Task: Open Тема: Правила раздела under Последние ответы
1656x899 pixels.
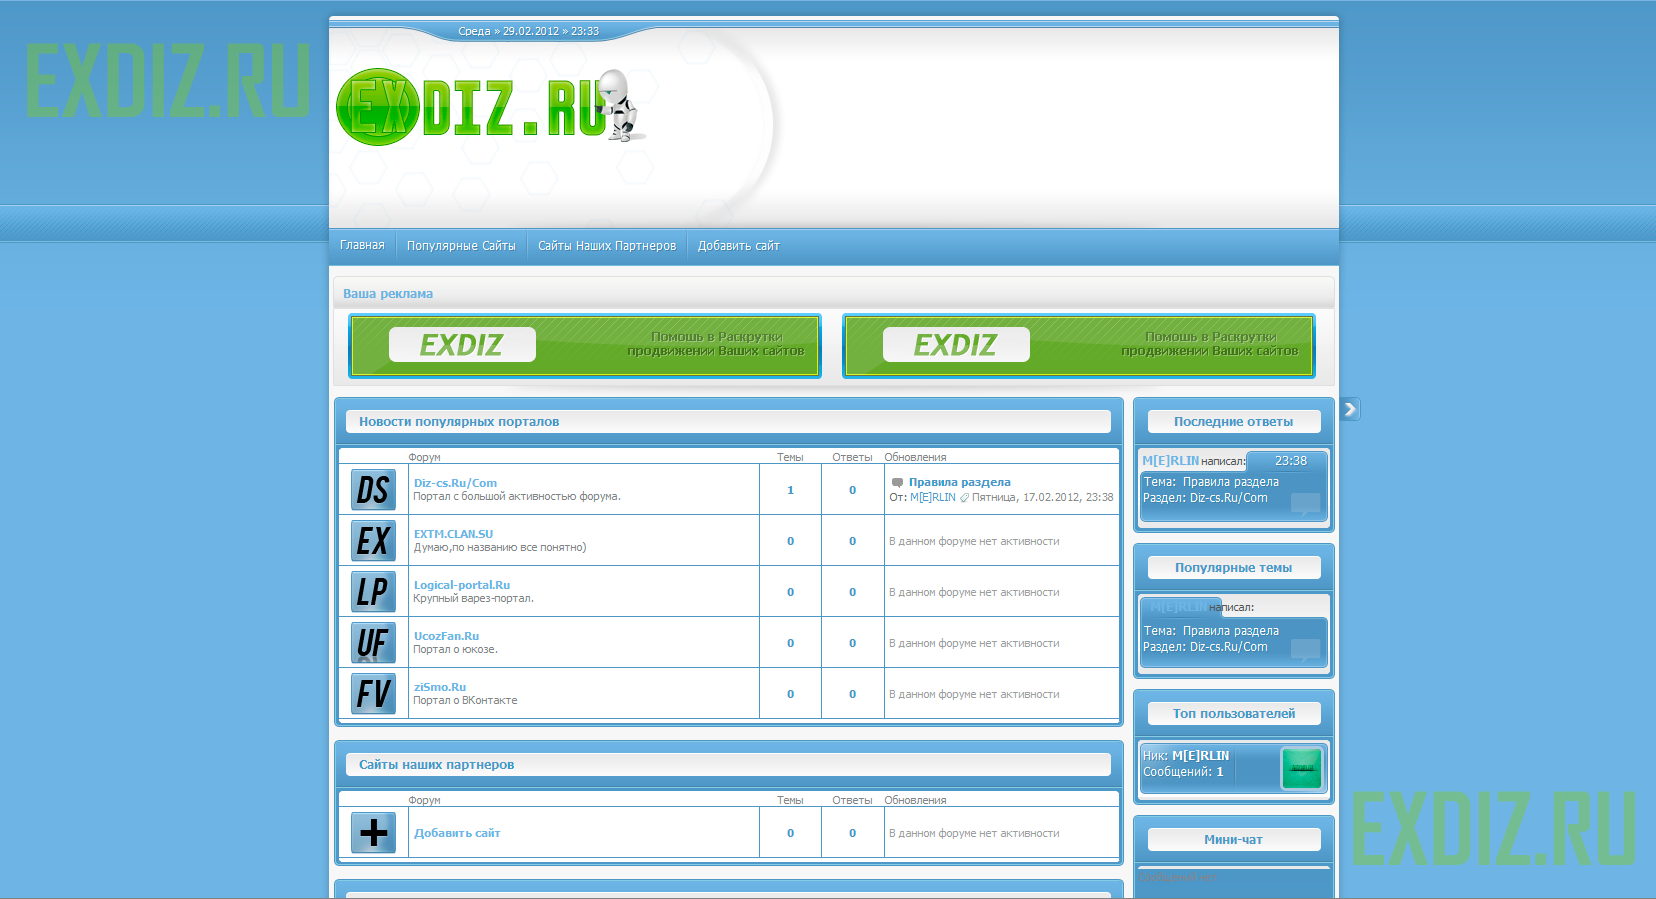Action: point(1211,482)
